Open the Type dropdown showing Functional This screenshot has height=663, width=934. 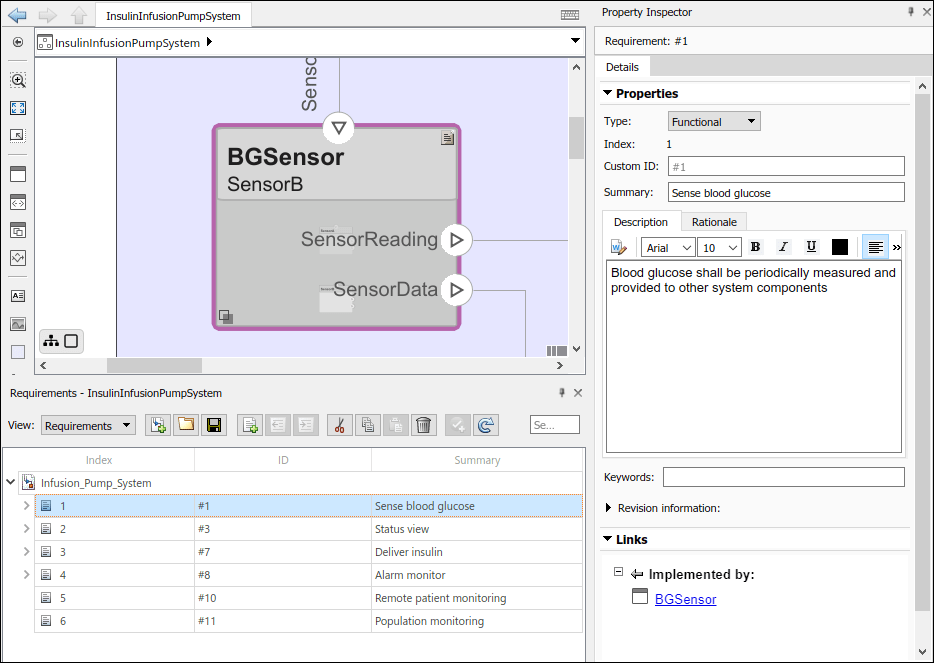(x=713, y=120)
